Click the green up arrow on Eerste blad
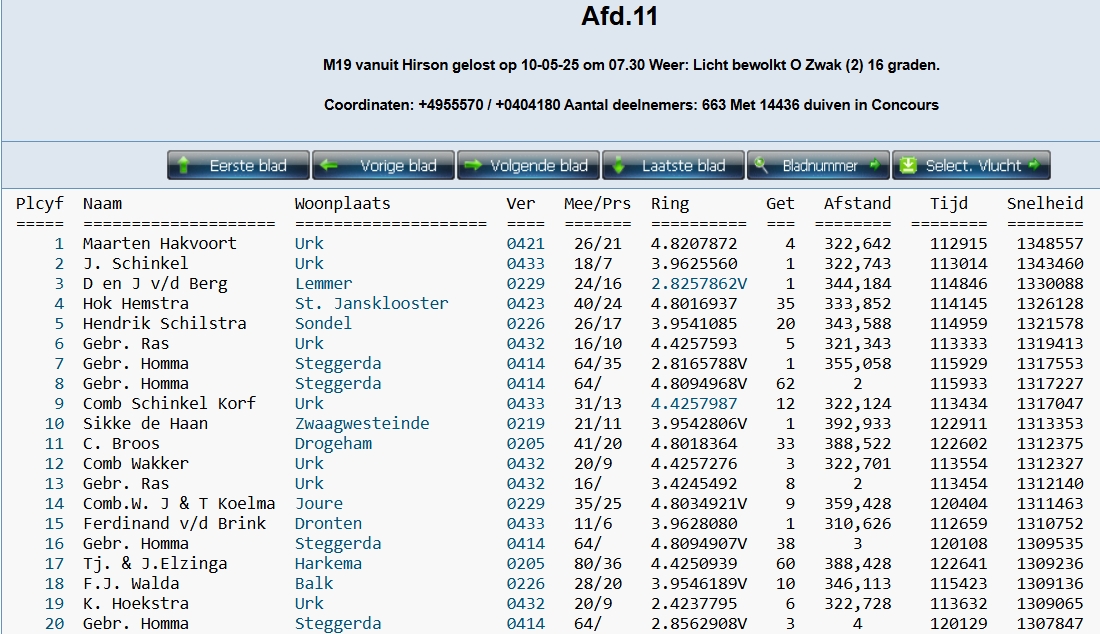 pos(185,166)
